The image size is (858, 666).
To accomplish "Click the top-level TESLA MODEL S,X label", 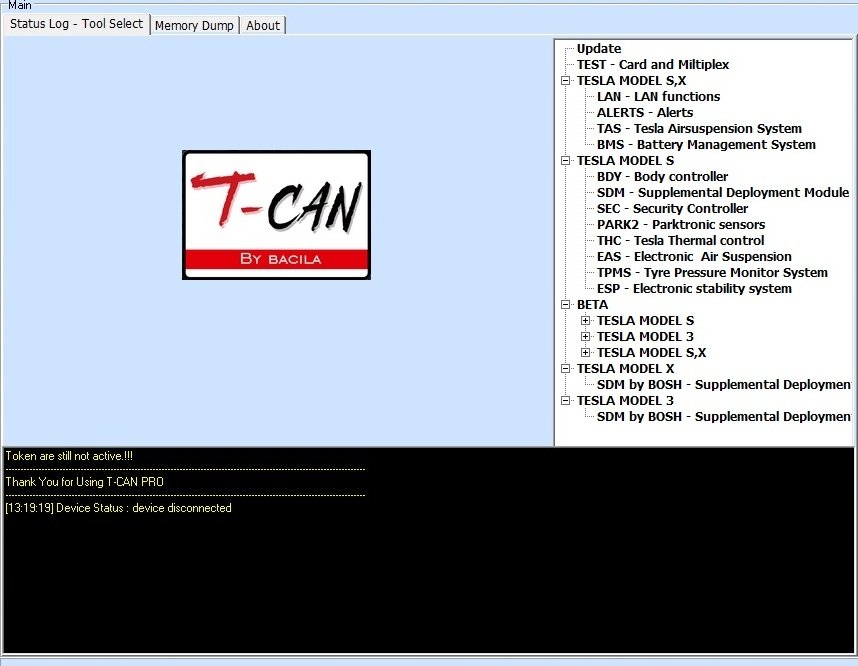I will coord(631,80).
